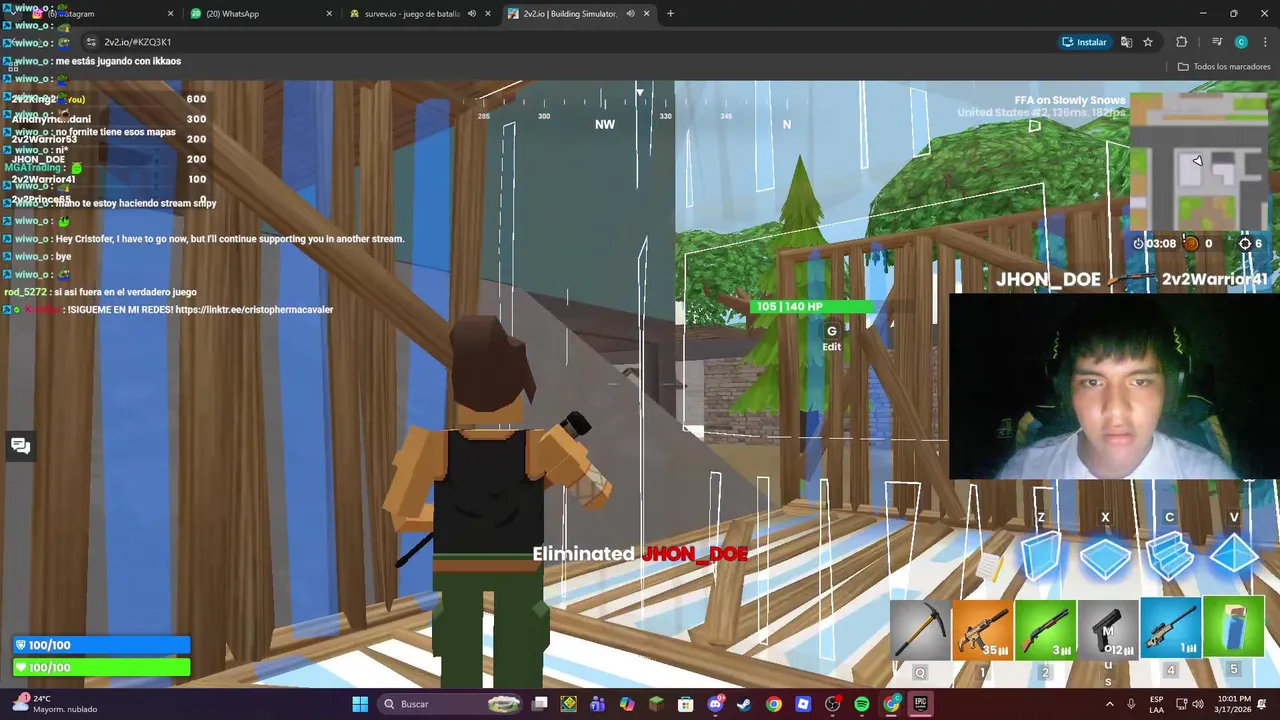The height and width of the screenshot is (720, 1280).
Task: Click the taskbar Buscar search box
Action: click(452, 704)
